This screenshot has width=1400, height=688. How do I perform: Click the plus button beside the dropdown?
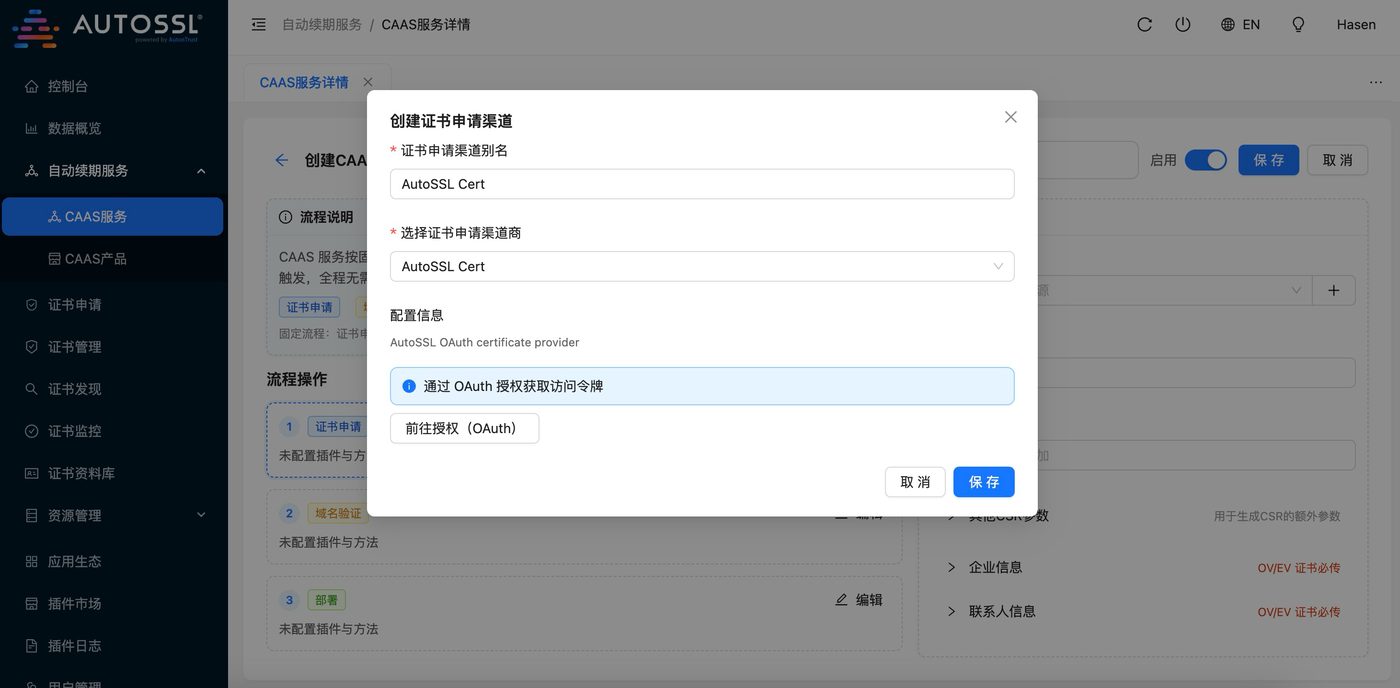pyautogui.click(x=1333, y=290)
